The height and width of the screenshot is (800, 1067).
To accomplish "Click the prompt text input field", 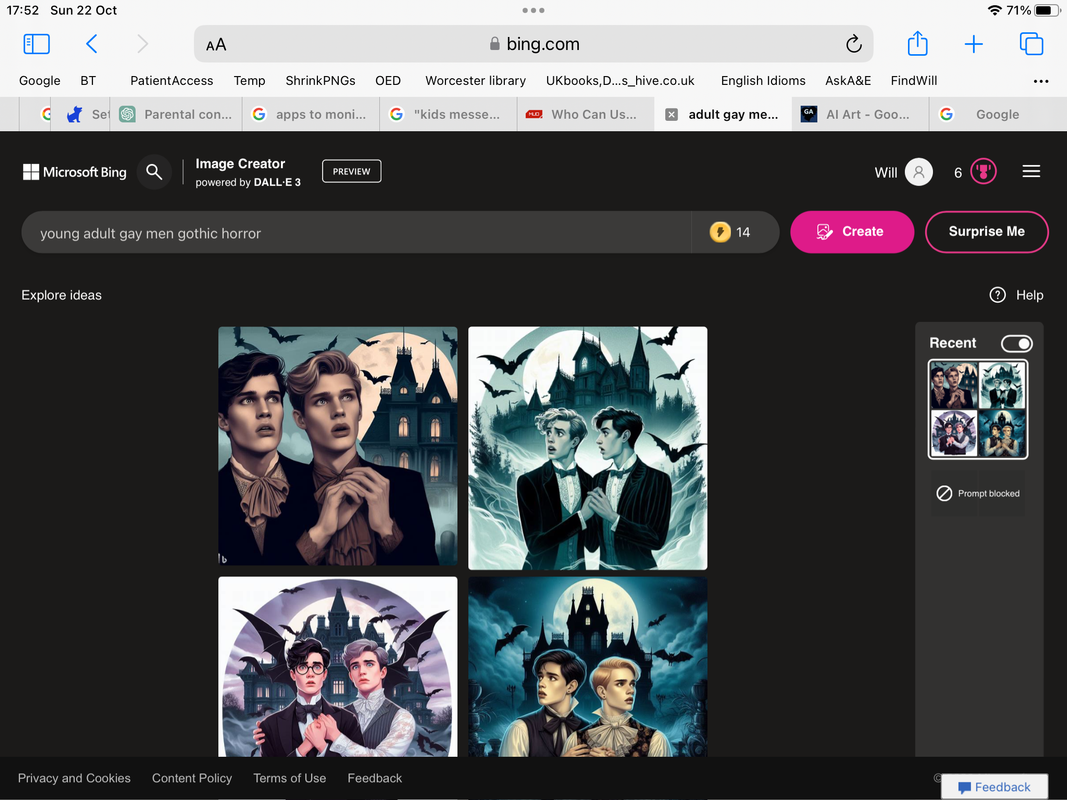I will [x=356, y=233].
